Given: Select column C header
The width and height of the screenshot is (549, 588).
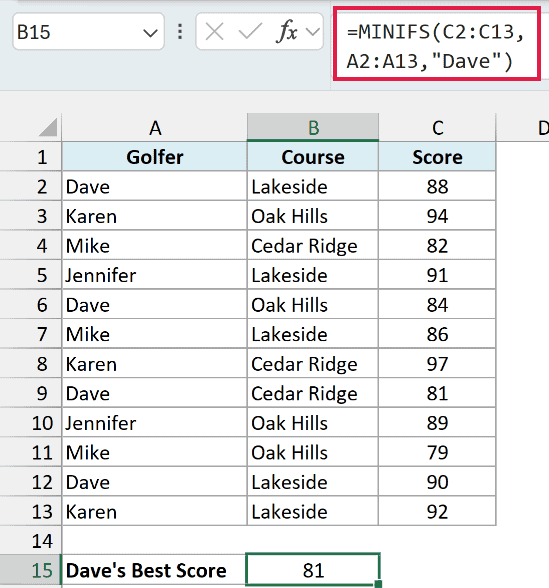Looking at the screenshot, I should [437, 128].
